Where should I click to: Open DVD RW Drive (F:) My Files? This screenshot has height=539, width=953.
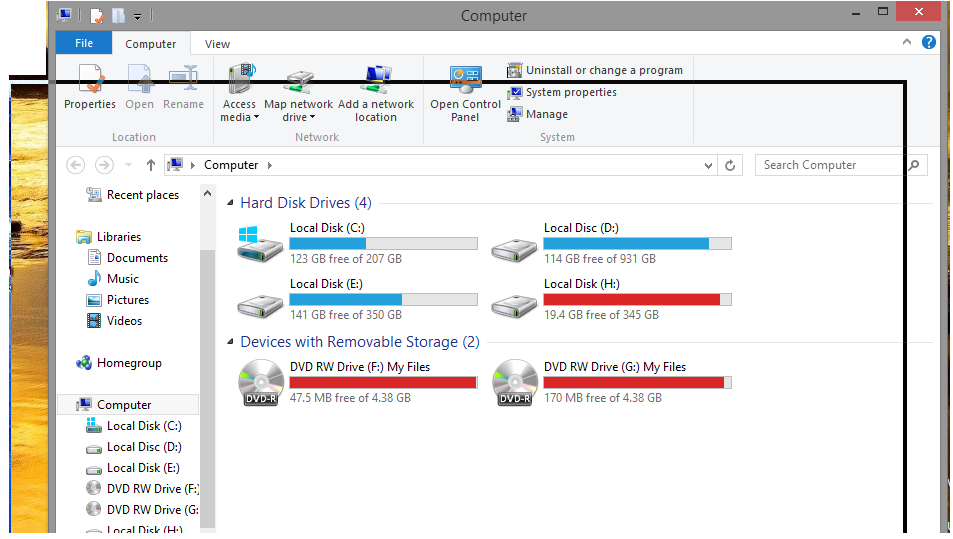coord(260,382)
